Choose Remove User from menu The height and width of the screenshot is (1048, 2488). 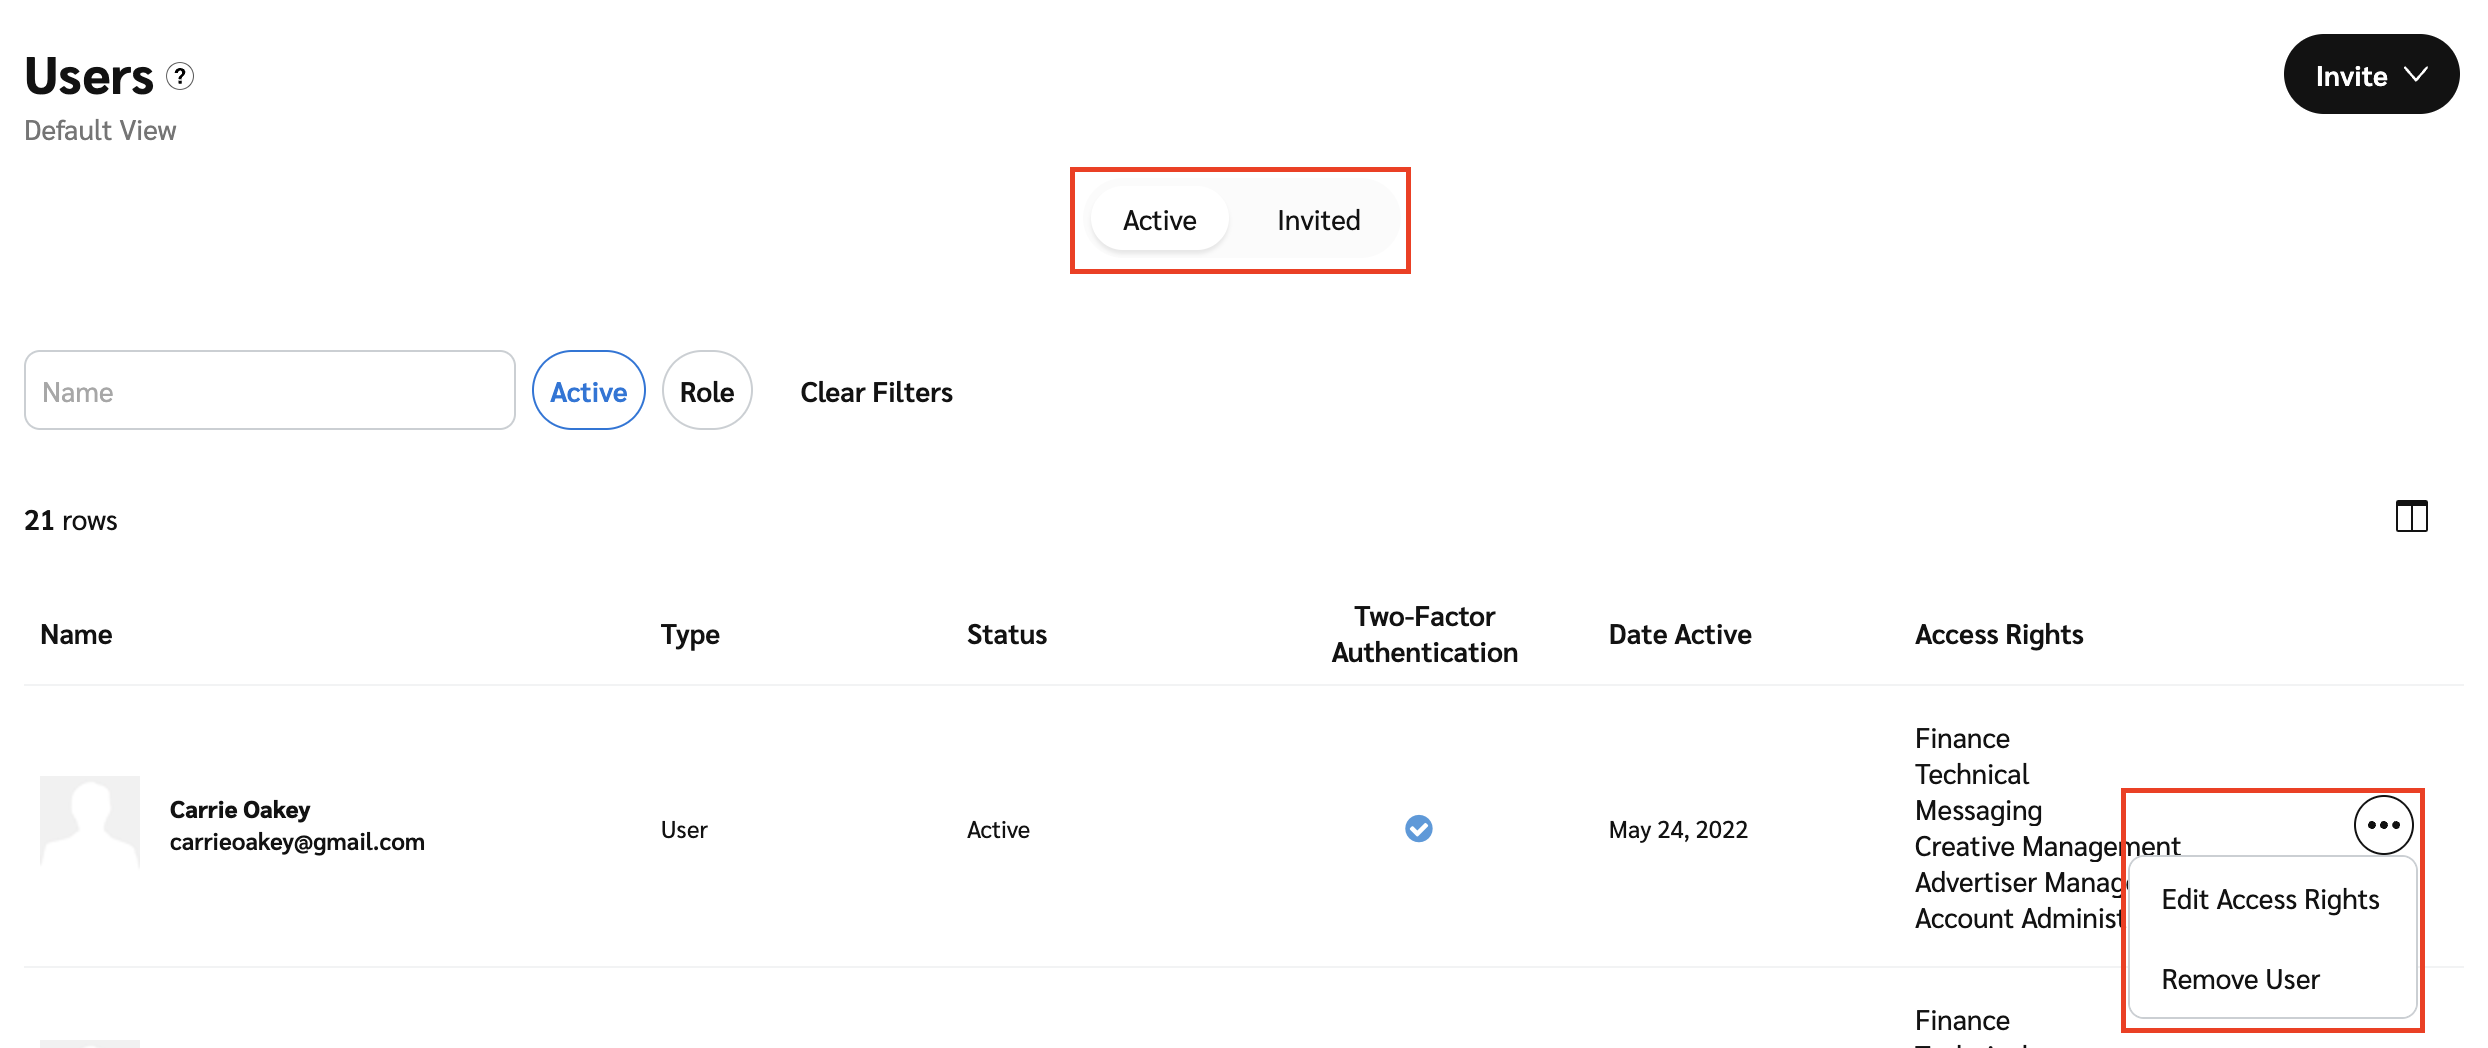2240,980
